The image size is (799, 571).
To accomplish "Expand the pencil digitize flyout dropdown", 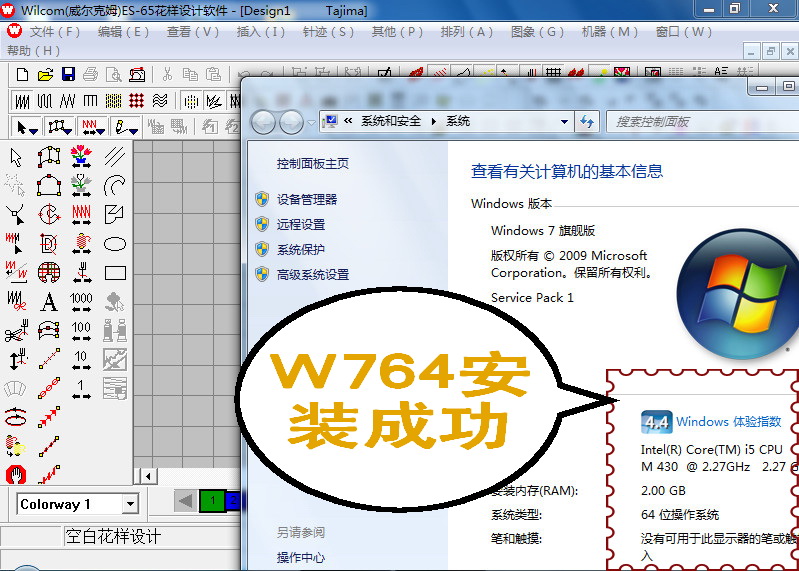I will pyautogui.click(x=134, y=131).
